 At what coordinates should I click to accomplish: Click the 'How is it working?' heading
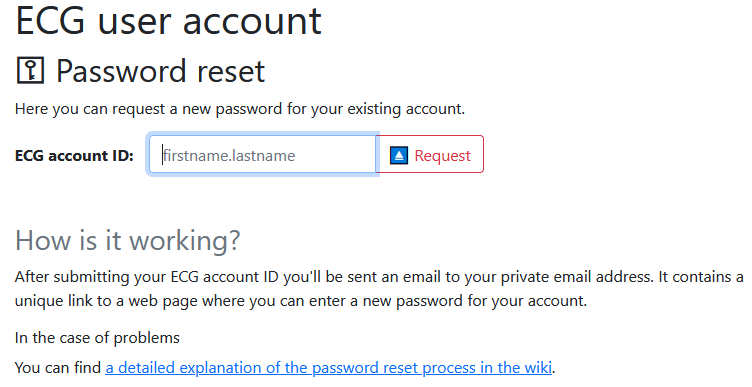coord(128,240)
